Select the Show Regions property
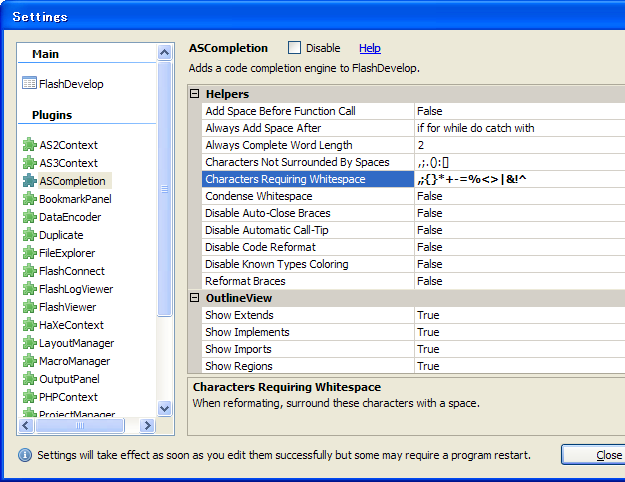This screenshot has width=625, height=482. pyautogui.click(x=308, y=366)
